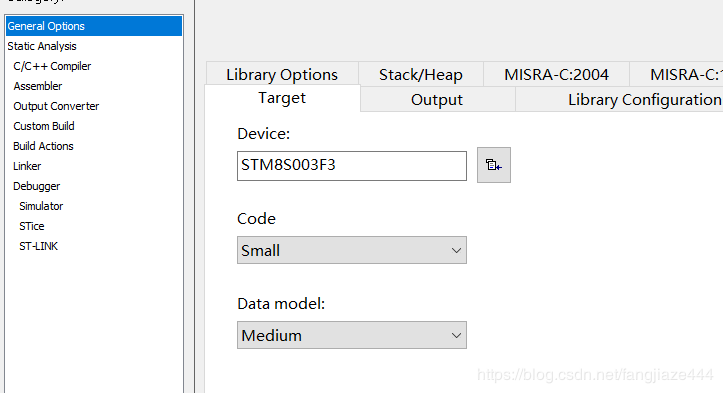Open the Stack/Heap tab
Image resolution: width=723 pixels, height=393 pixels.
421,74
